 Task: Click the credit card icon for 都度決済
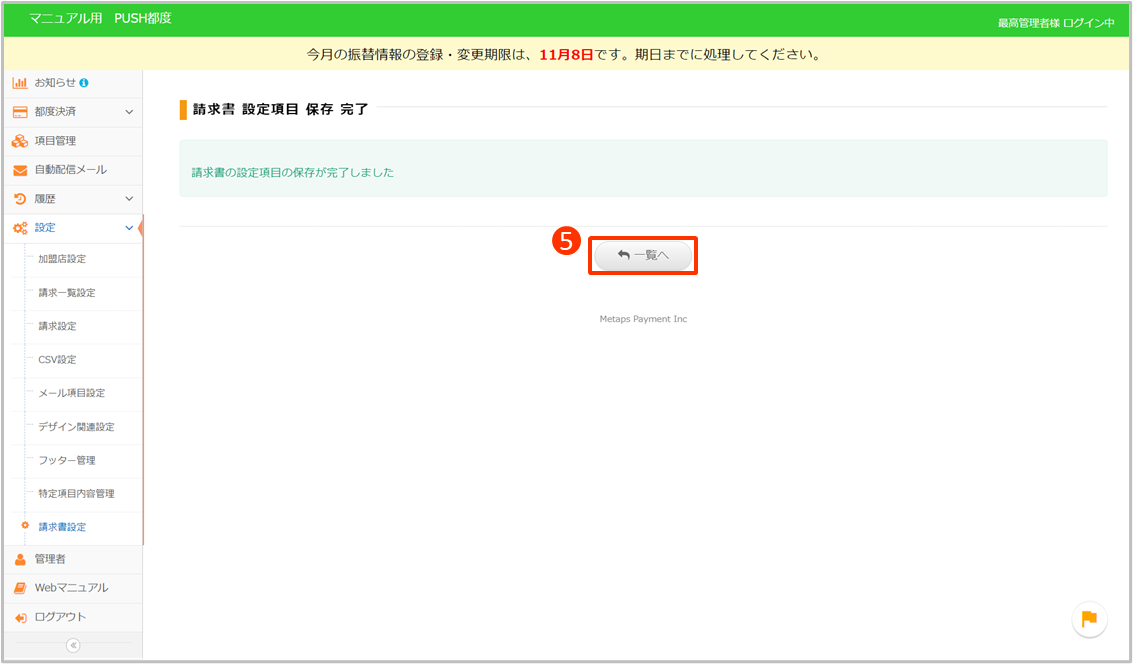click(20, 112)
